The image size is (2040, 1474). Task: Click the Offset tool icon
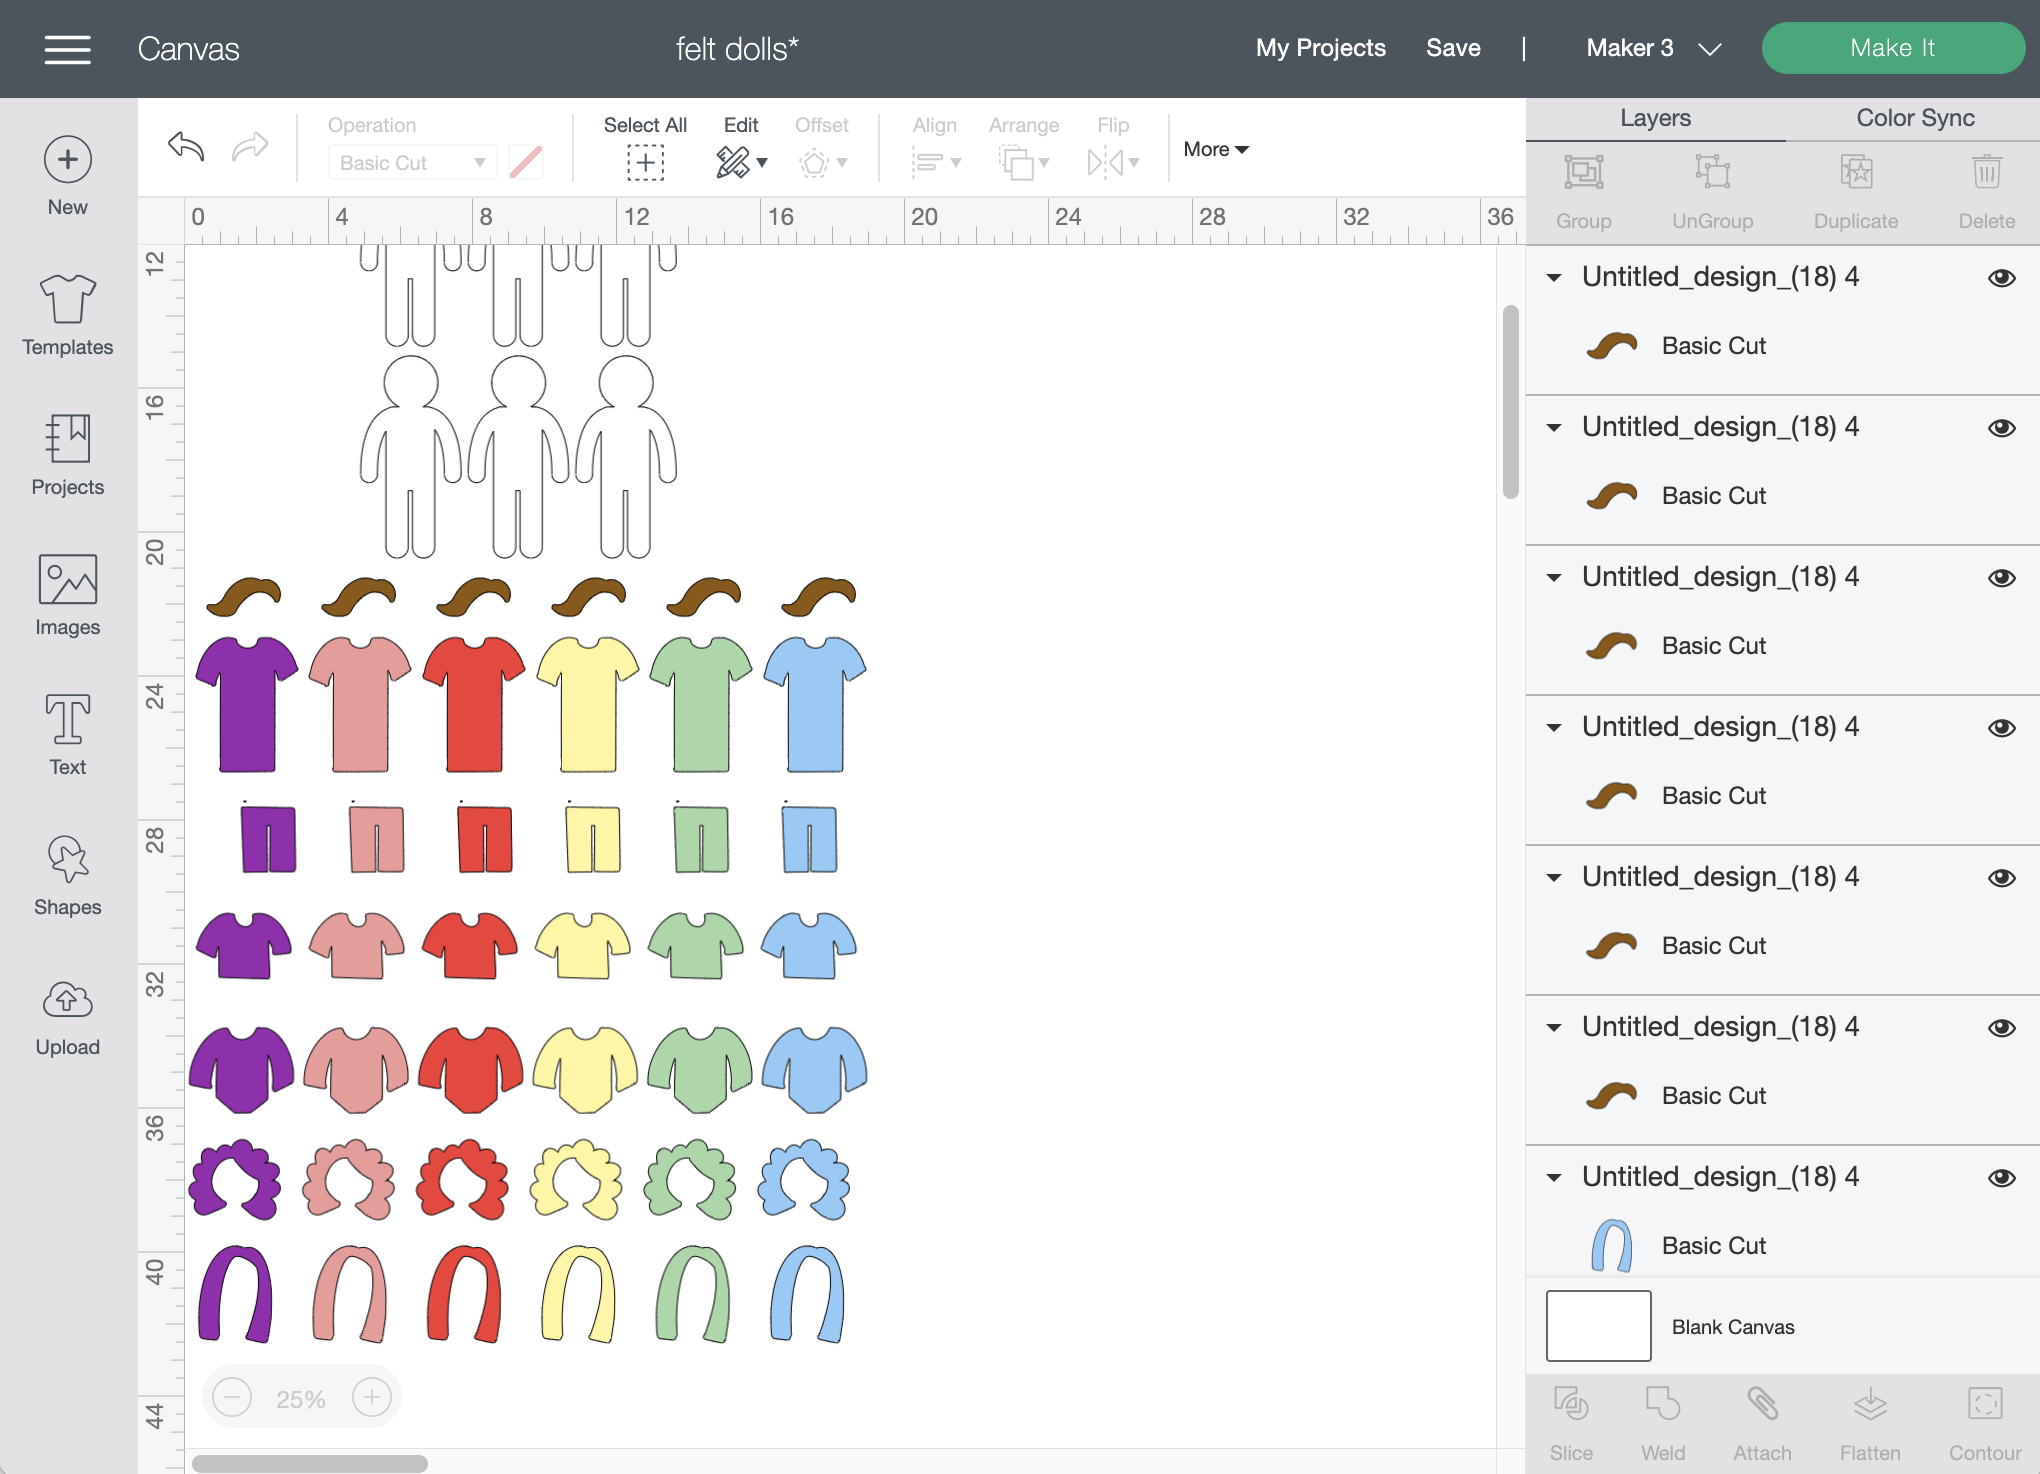(822, 162)
